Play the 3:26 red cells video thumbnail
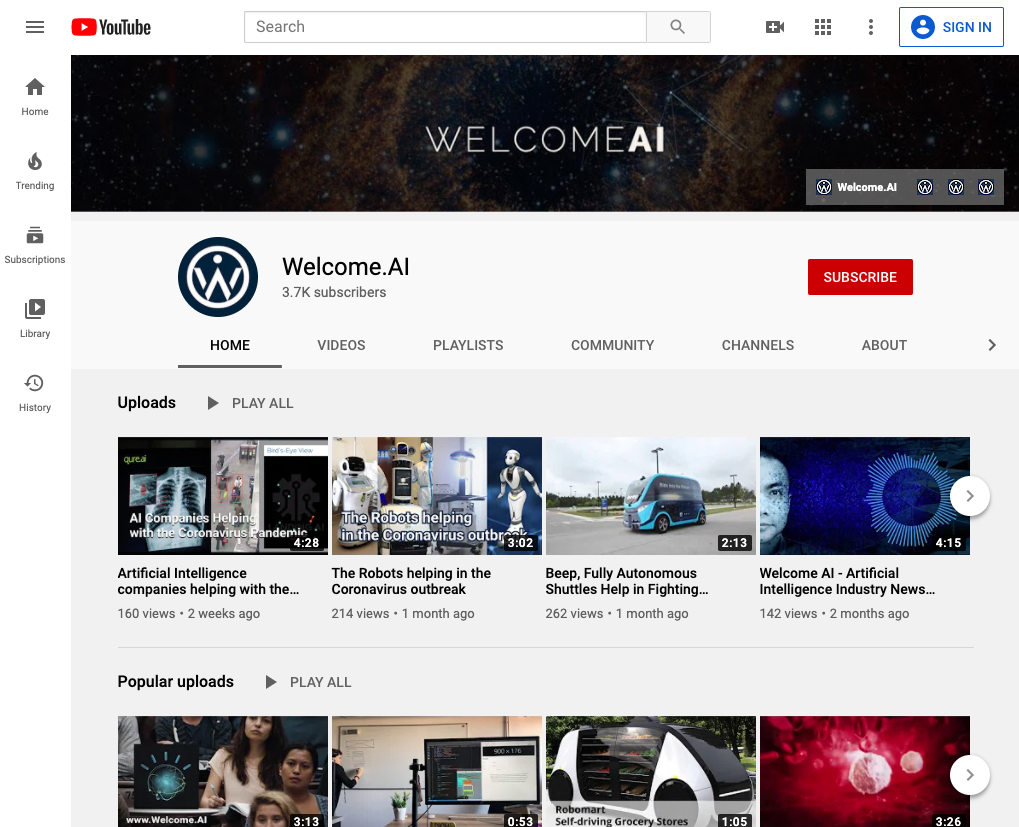This screenshot has width=1019, height=827. tap(864, 772)
